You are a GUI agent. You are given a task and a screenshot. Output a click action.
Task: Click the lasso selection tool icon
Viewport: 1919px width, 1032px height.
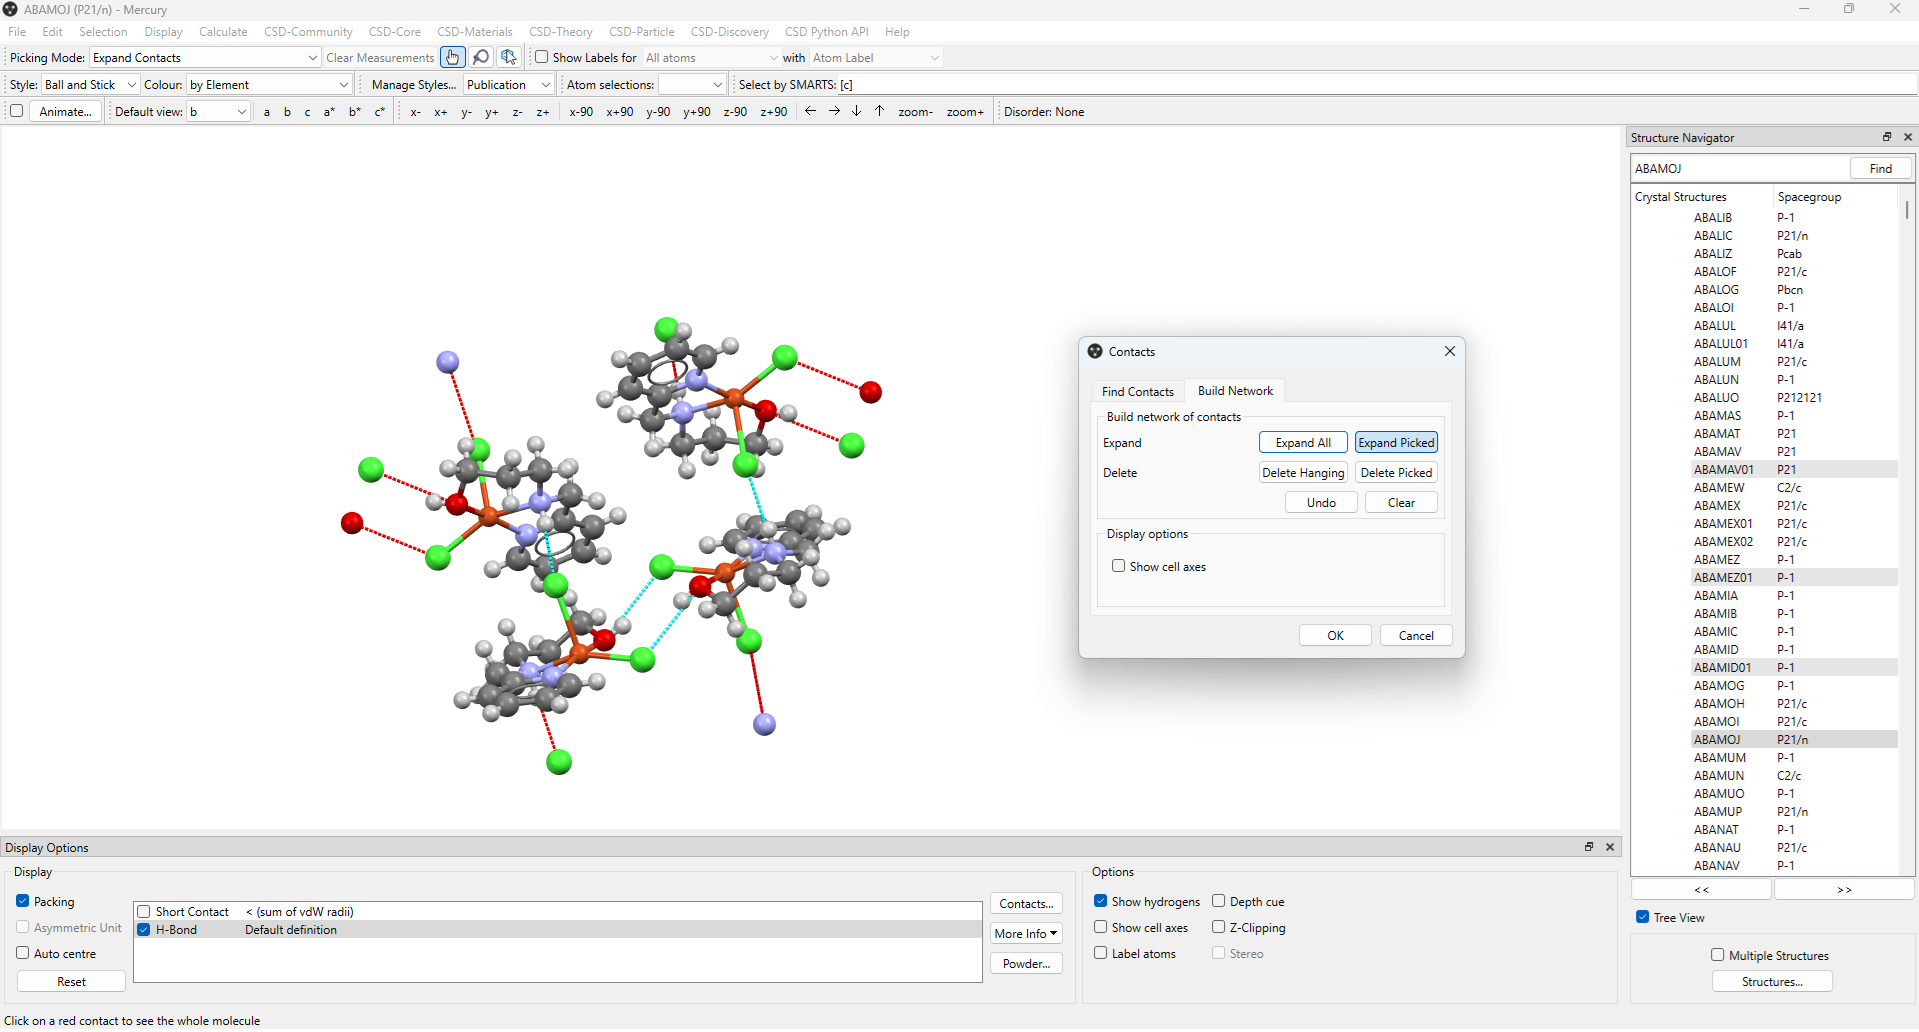tap(509, 57)
